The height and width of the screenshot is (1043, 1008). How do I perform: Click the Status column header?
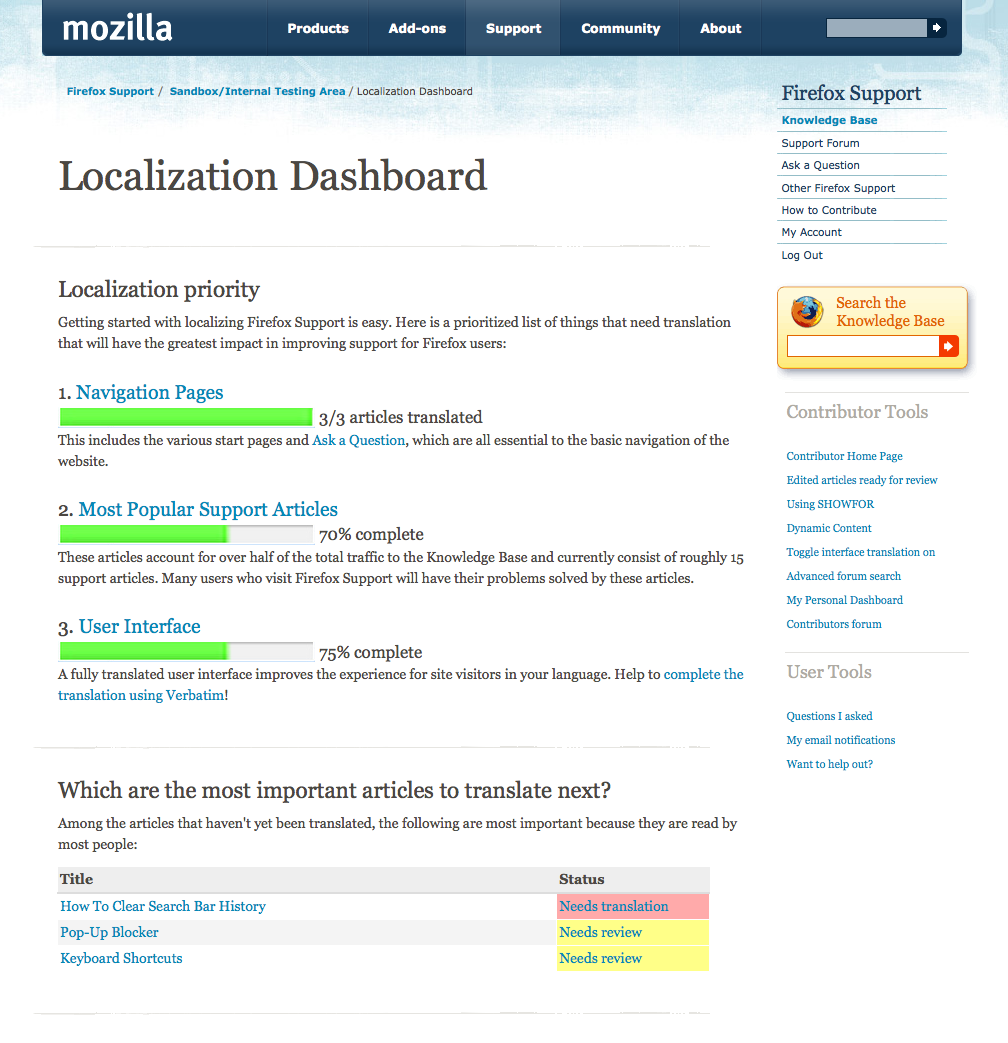coord(582,879)
